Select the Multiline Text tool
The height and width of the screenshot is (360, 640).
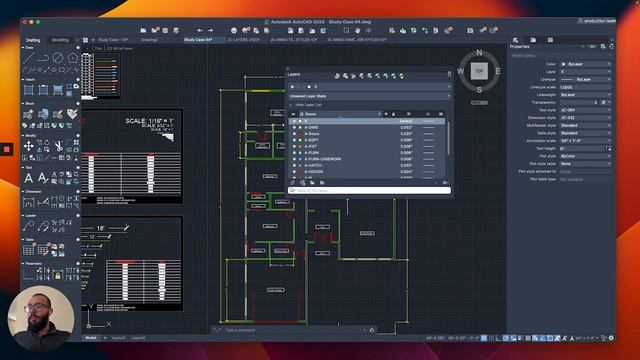pyautogui.click(x=29, y=178)
